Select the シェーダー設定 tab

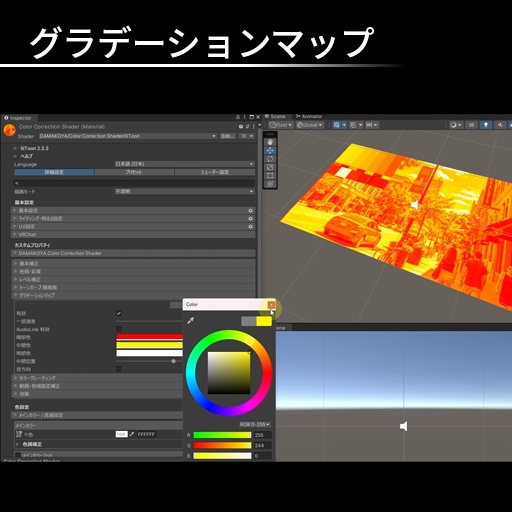215,172
